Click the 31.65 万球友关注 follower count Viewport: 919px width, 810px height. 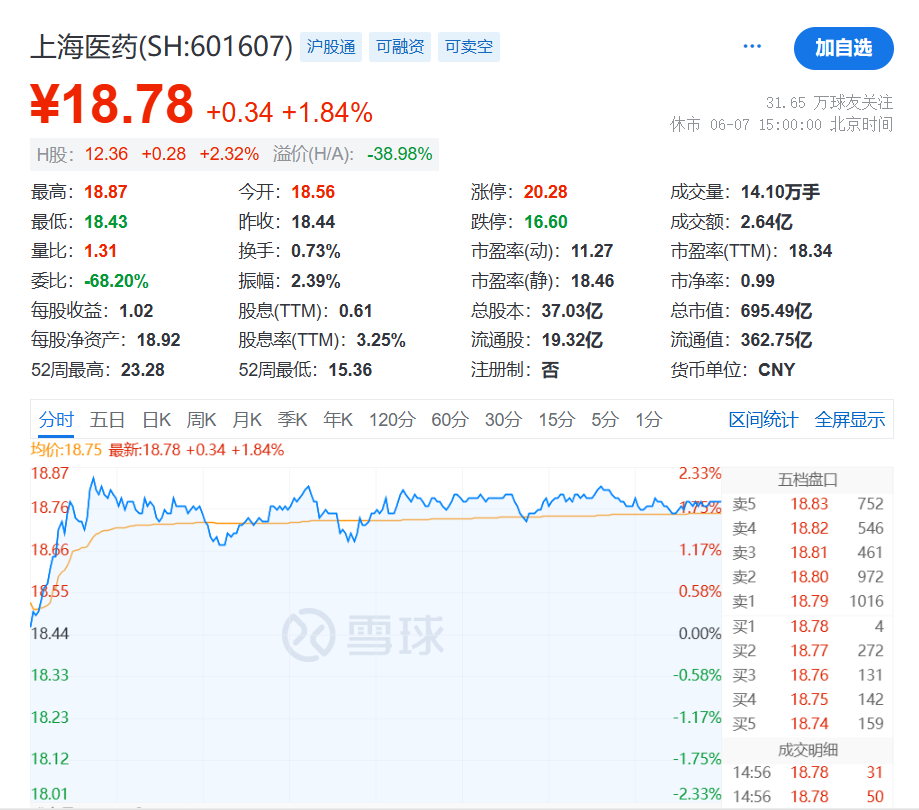click(x=829, y=103)
